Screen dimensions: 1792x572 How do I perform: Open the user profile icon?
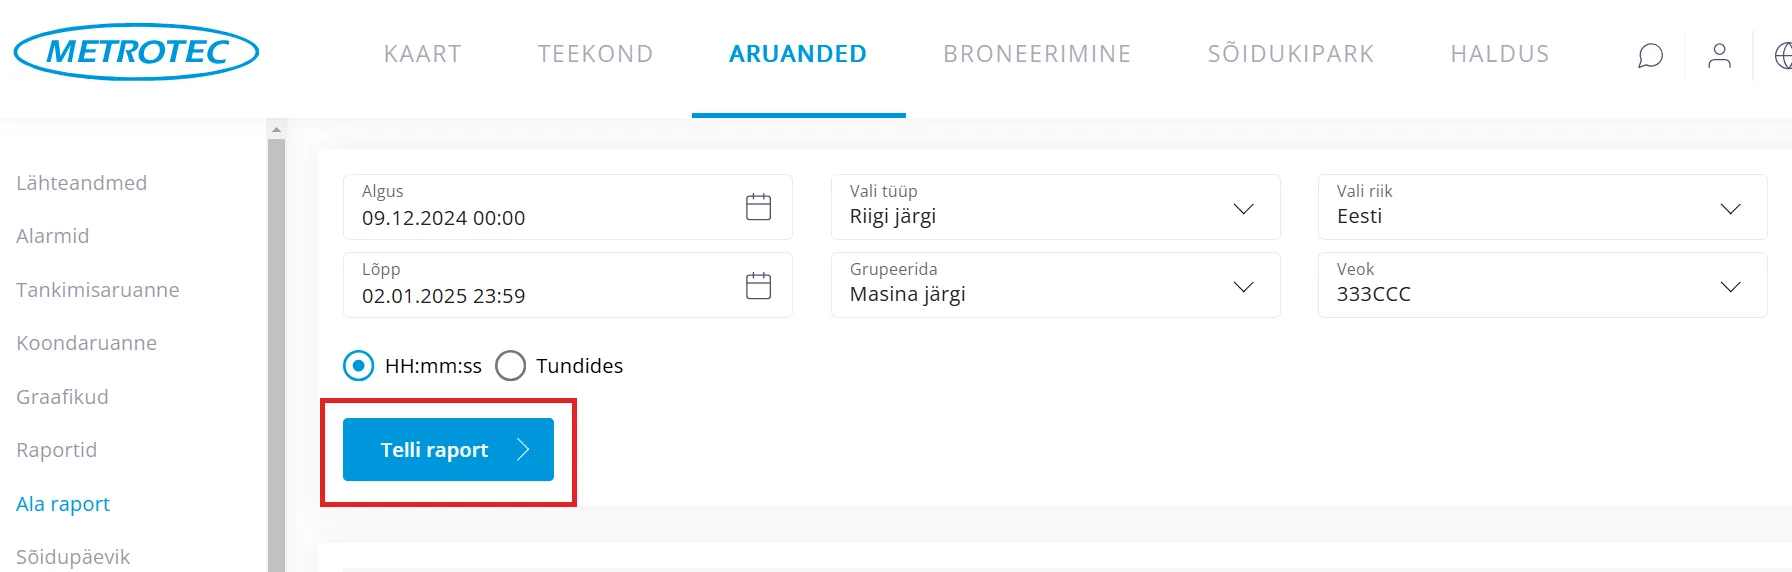1719,56
